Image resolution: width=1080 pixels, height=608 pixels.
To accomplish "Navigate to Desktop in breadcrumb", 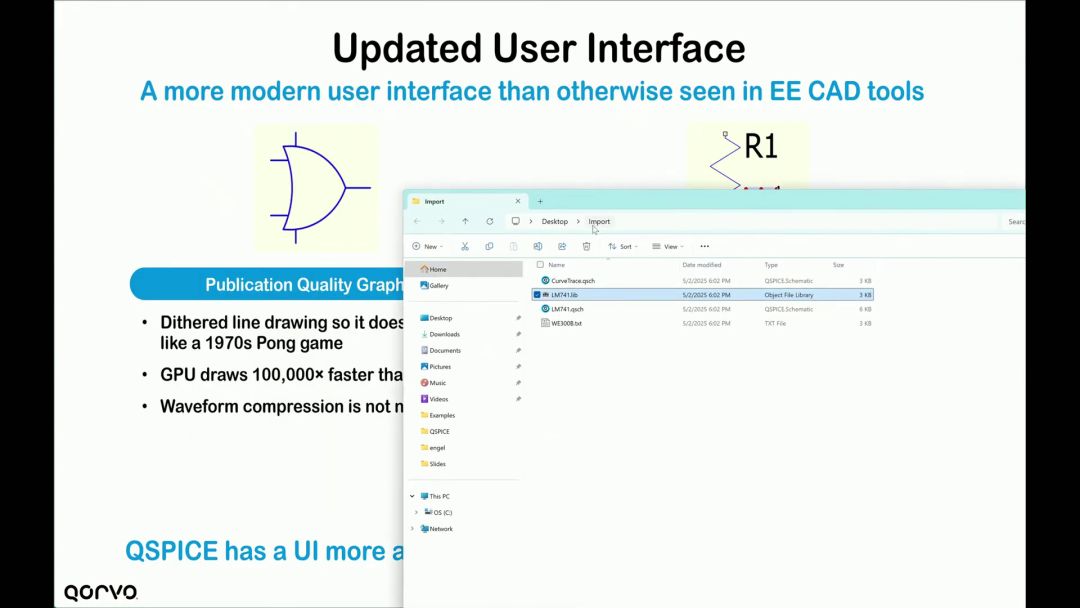I will click(x=554, y=222).
